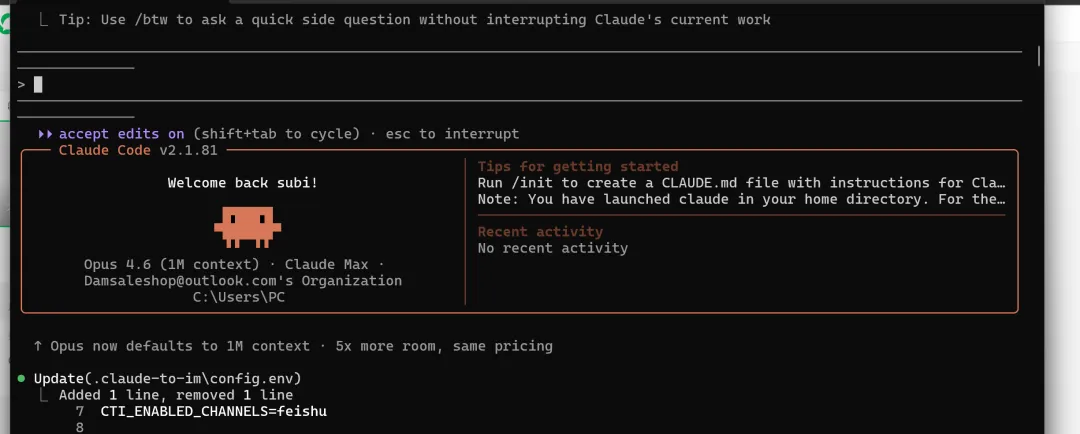This screenshot has width=1080, height=434.
Task: Click the green bullet beside Update
Action: pyautogui.click(x=22, y=378)
